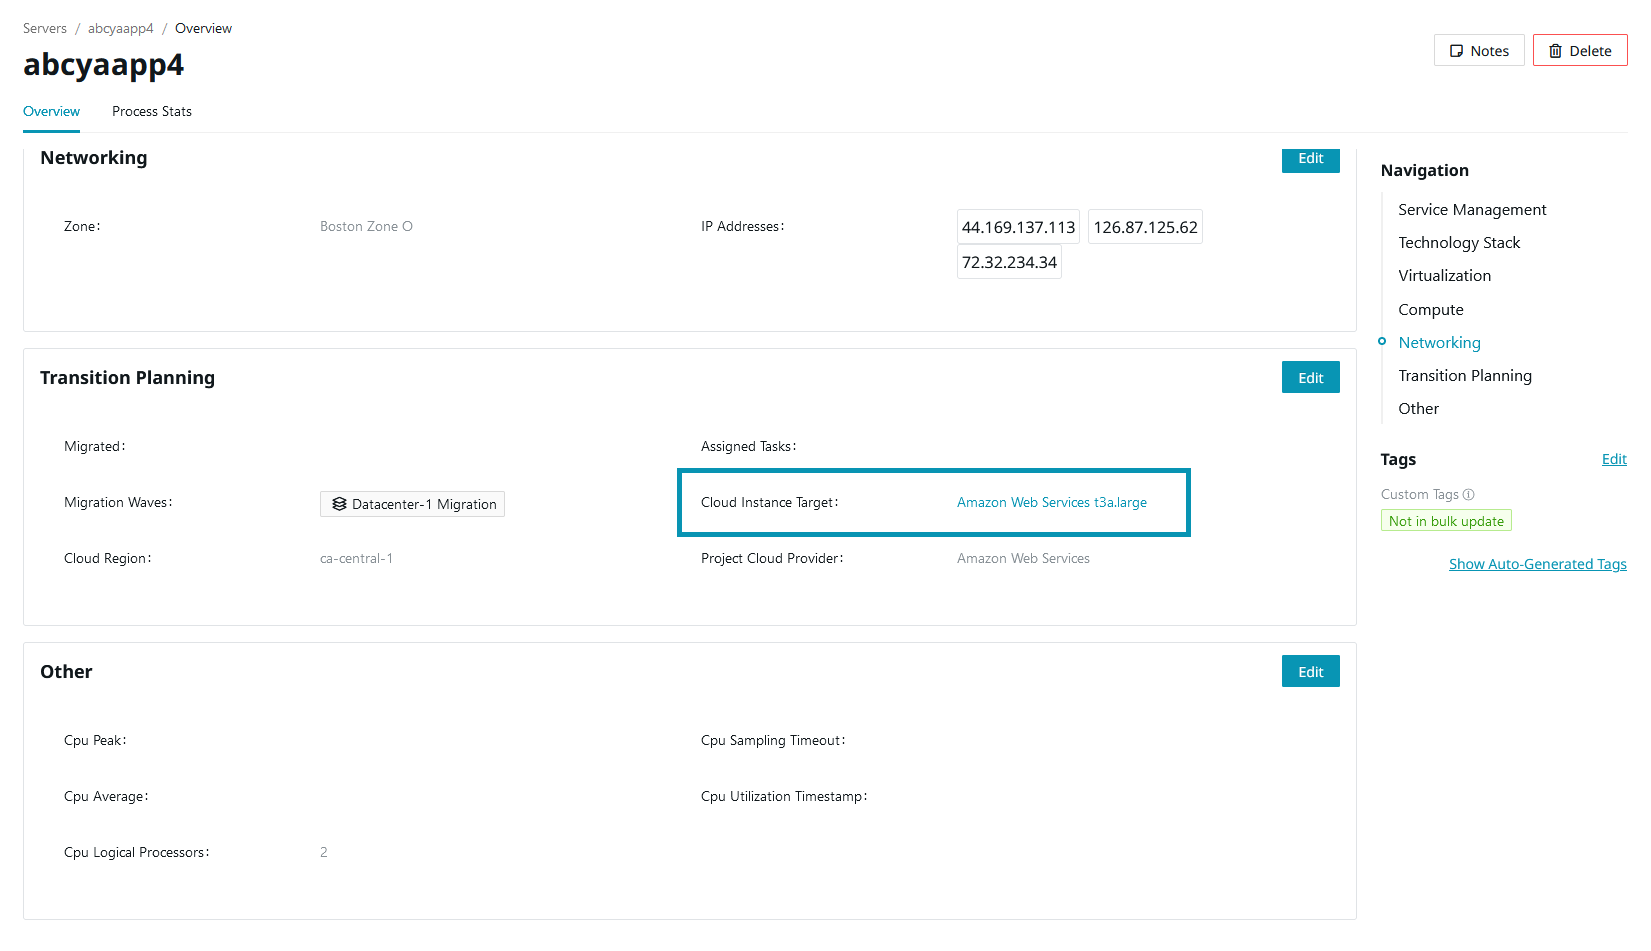The image size is (1651, 951).
Task: Click the Datacenter-1 Migration wave icon
Action: [x=339, y=504]
